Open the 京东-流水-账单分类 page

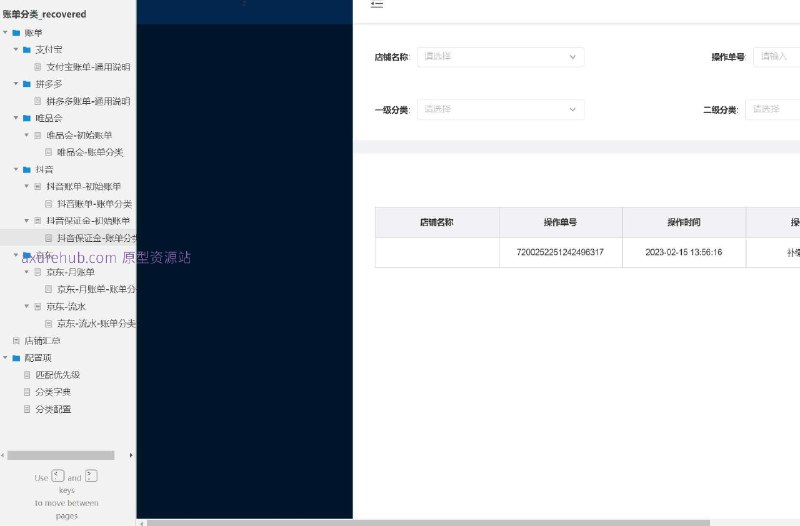pos(96,323)
